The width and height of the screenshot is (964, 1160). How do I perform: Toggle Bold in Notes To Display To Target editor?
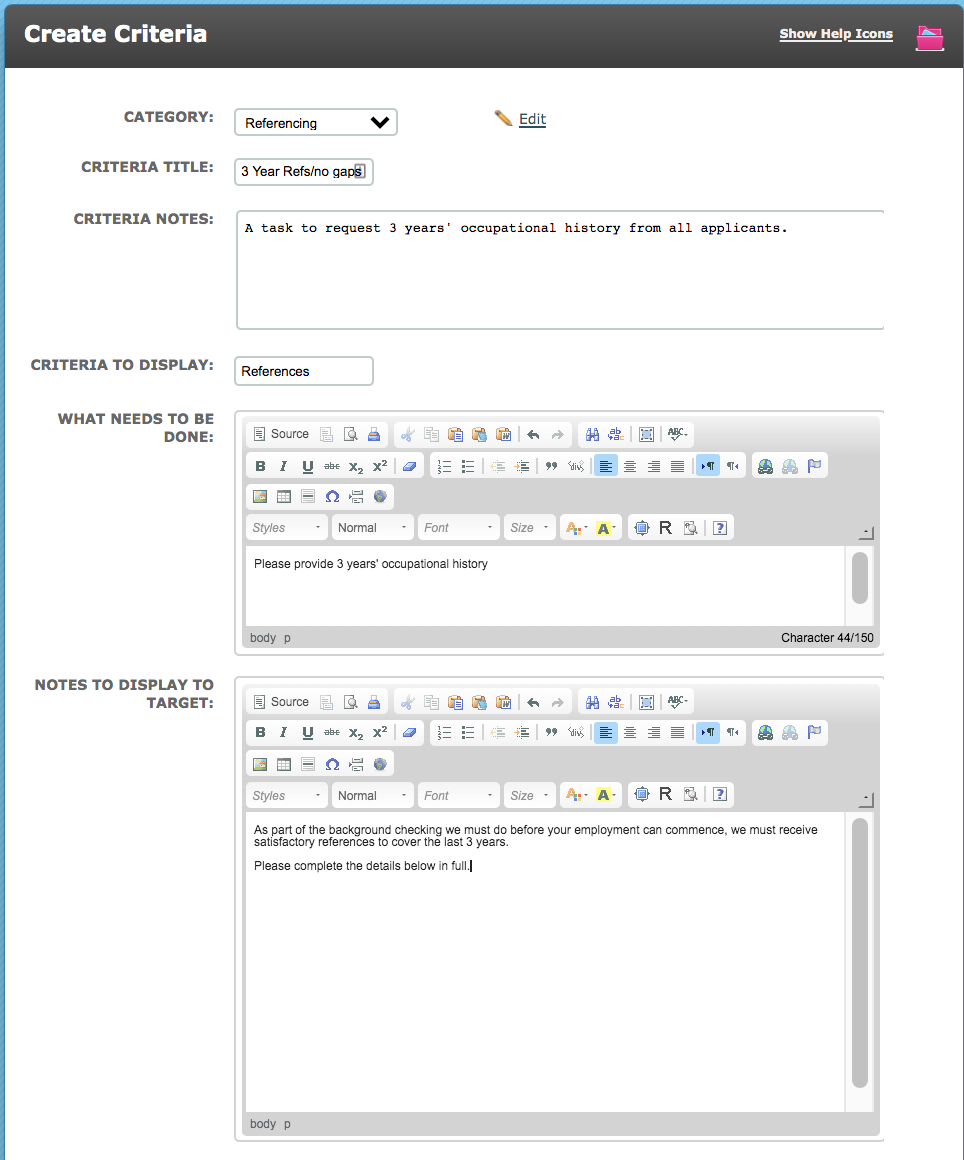pyautogui.click(x=260, y=732)
